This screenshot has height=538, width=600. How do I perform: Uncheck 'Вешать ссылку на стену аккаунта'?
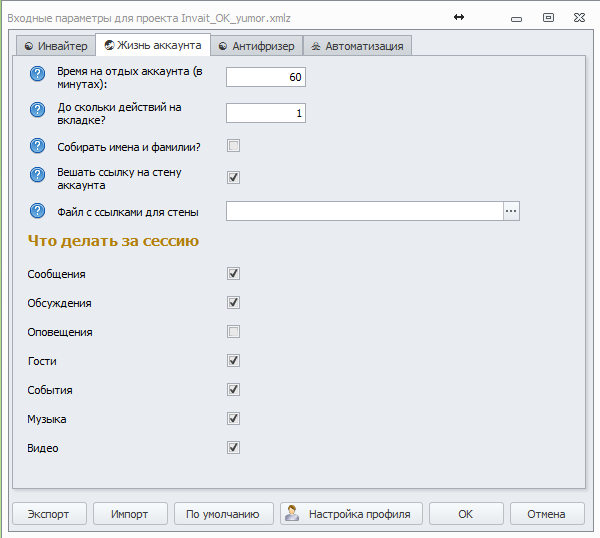tap(233, 177)
